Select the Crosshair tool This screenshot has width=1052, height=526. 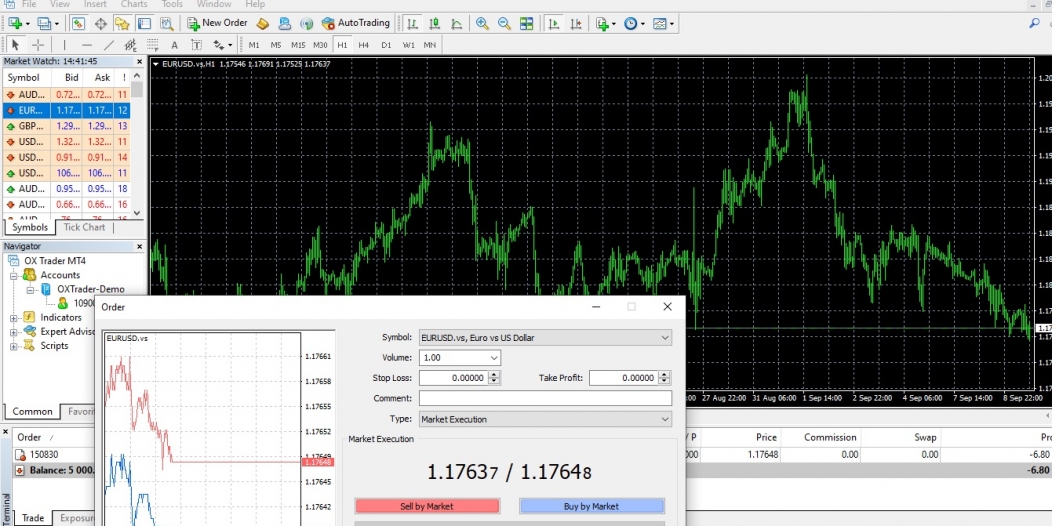pyautogui.click(x=38, y=45)
